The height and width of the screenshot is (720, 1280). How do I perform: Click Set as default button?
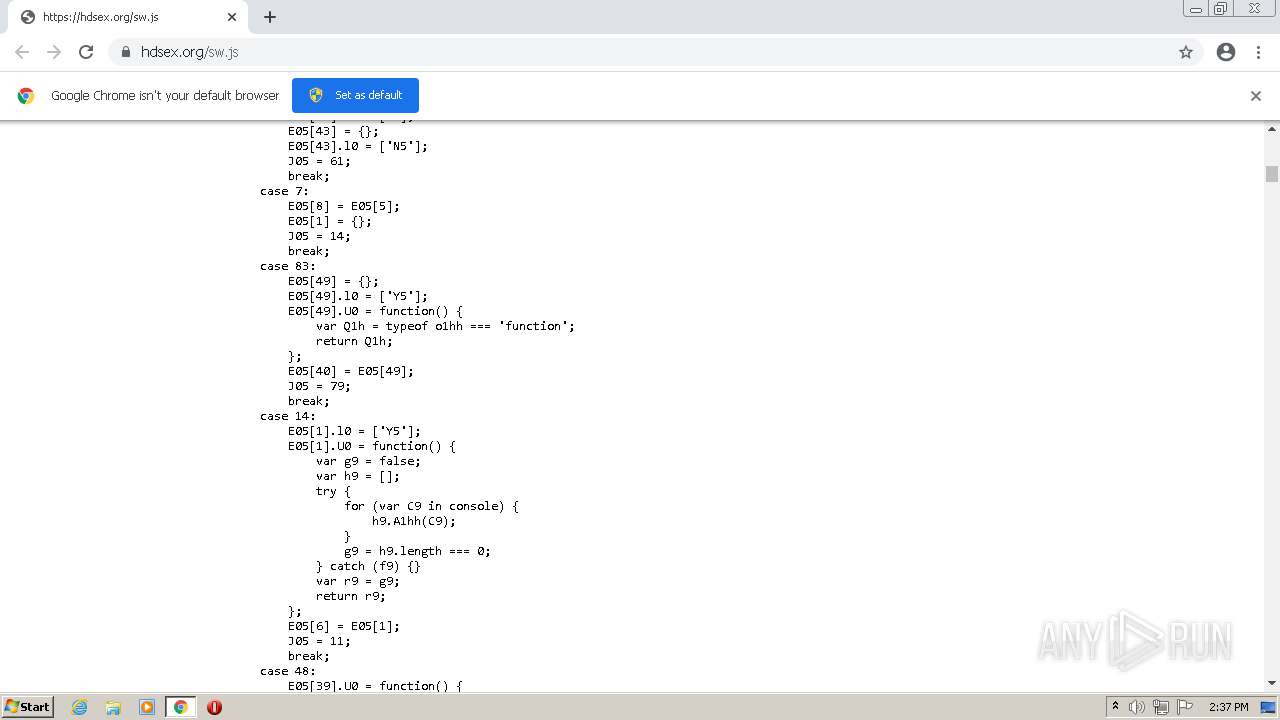[355, 95]
